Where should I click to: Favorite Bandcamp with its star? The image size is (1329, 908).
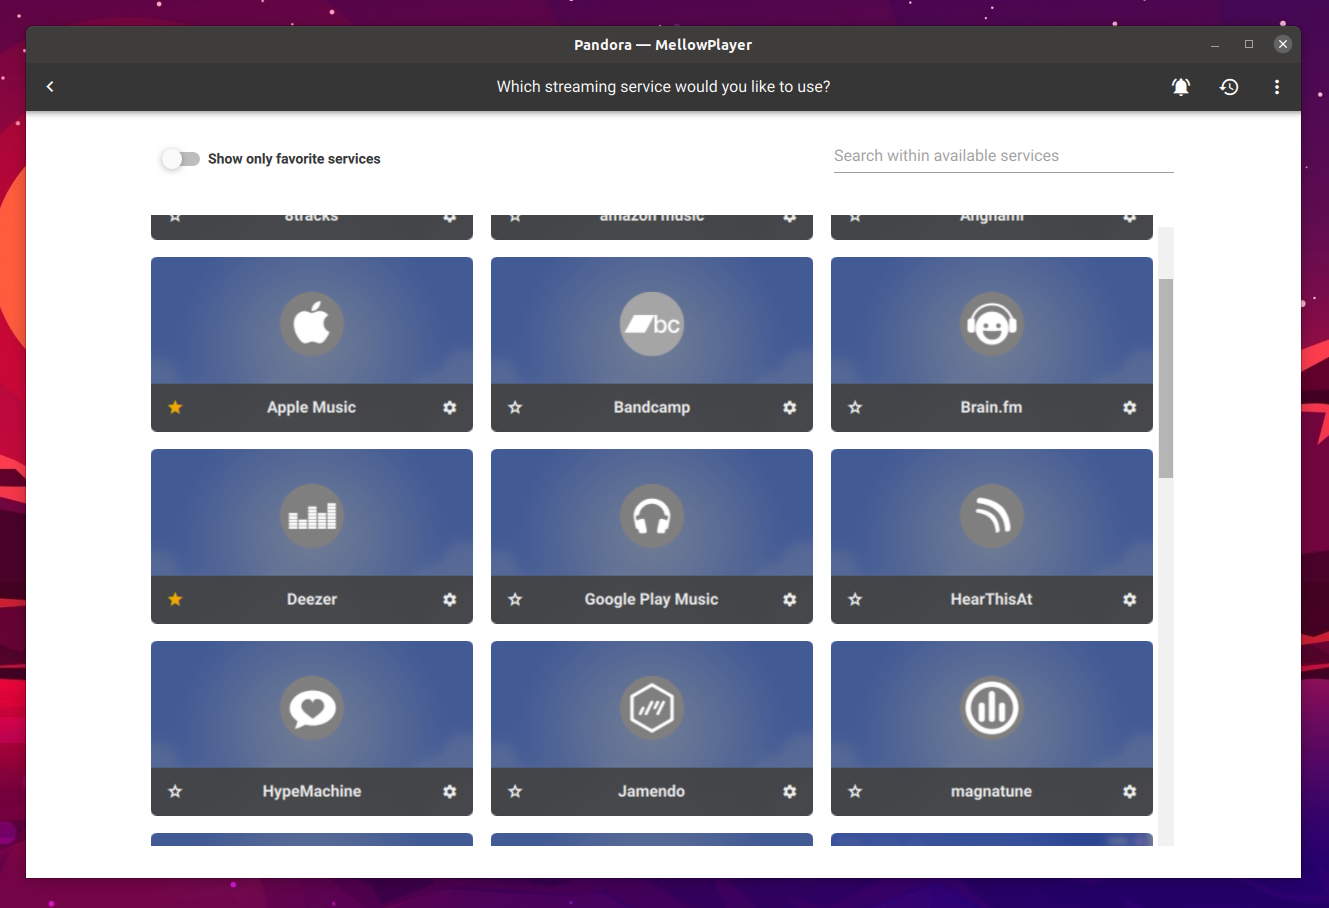coord(515,407)
